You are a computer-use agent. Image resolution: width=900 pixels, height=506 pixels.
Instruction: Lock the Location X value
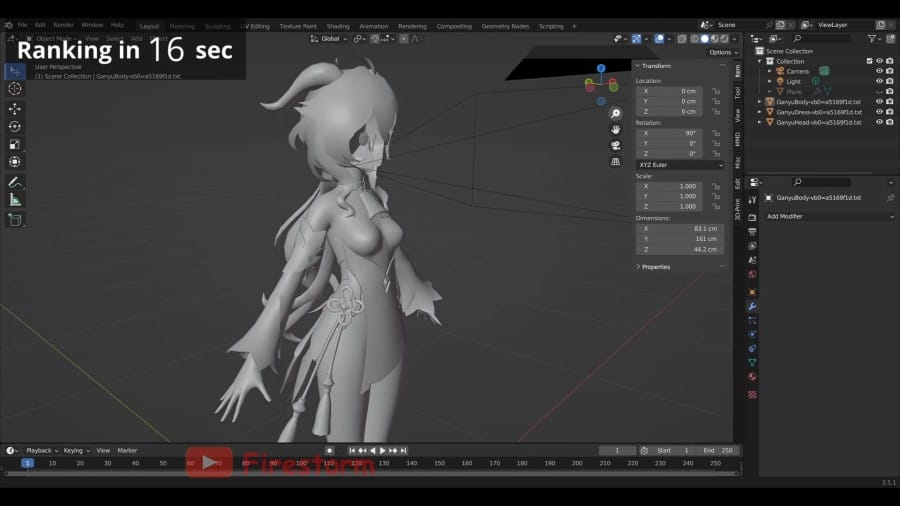click(716, 91)
